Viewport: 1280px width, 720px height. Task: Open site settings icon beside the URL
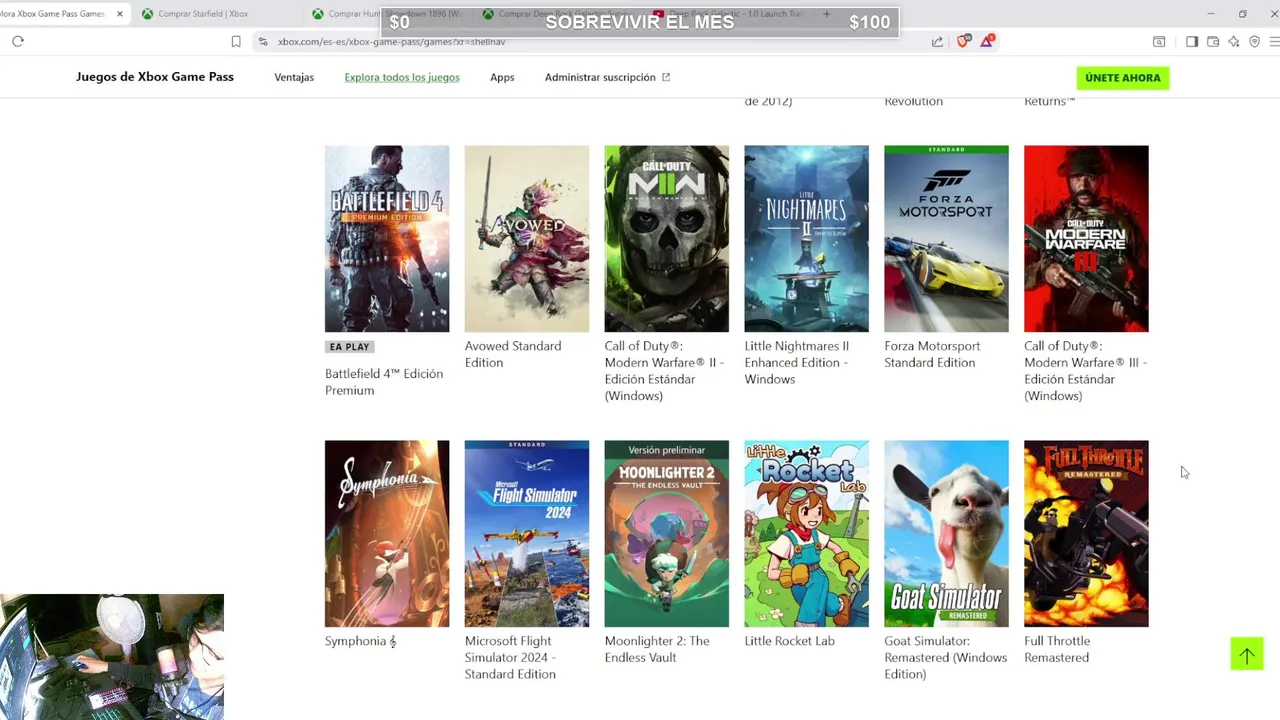262,41
